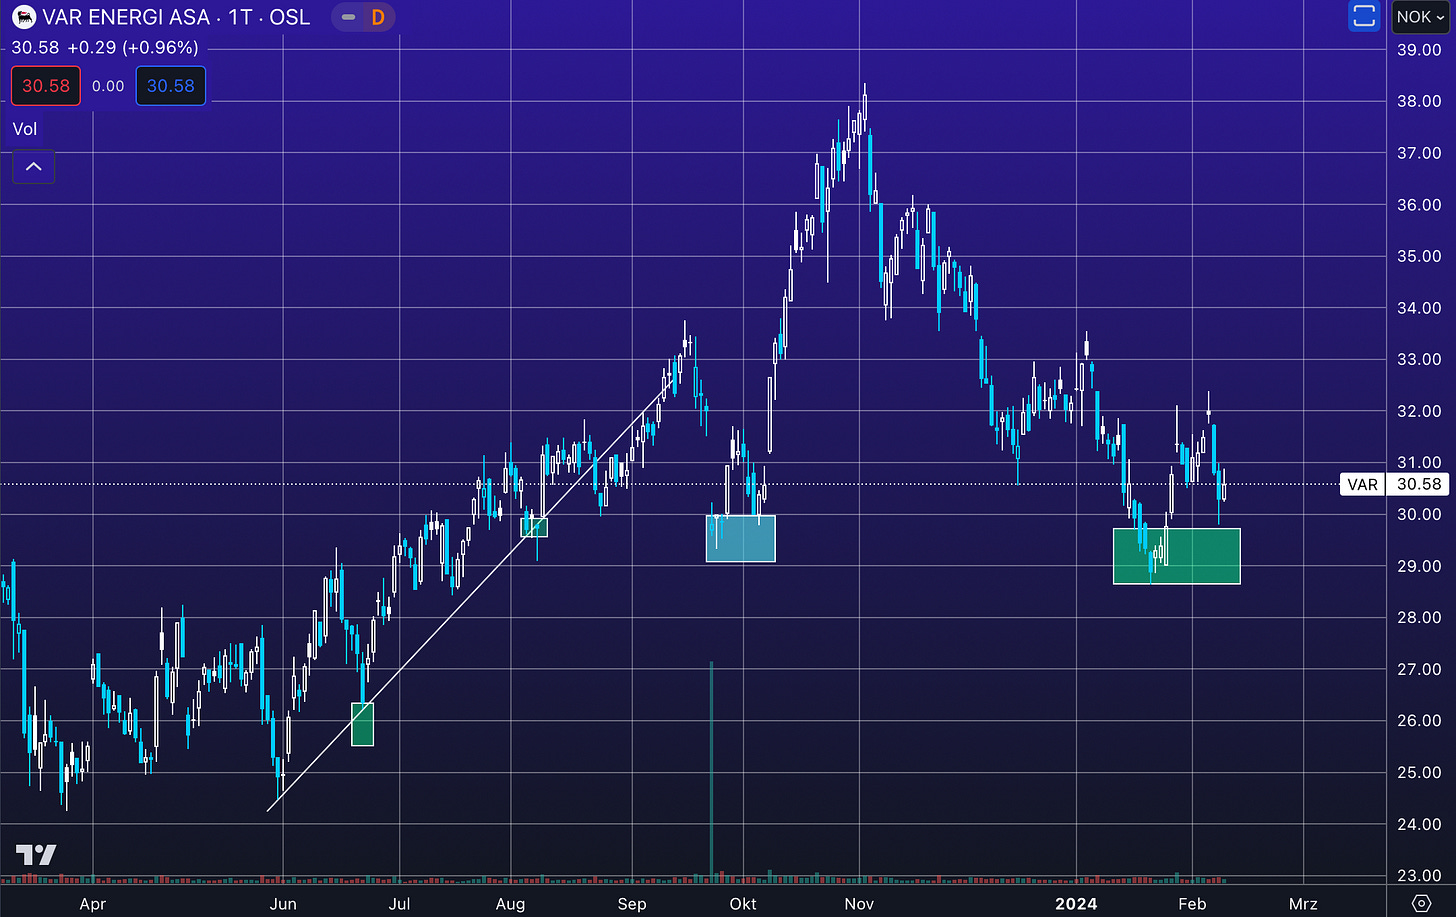Click the 23.00 price axis label
Screen dimensions: 1456x917
tap(1419, 876)
